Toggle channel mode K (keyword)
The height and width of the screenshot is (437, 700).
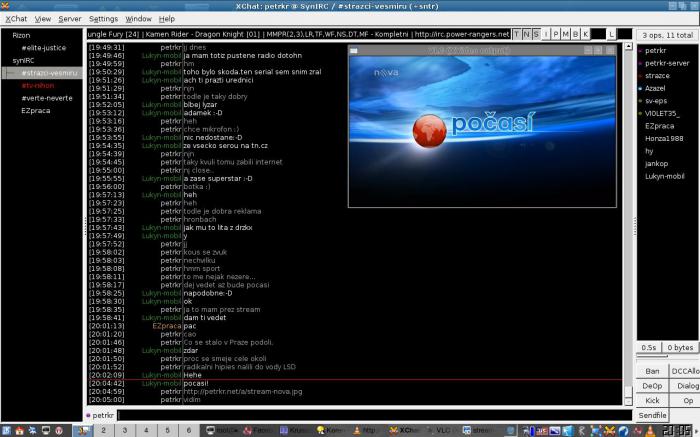(x=585, y=34)
